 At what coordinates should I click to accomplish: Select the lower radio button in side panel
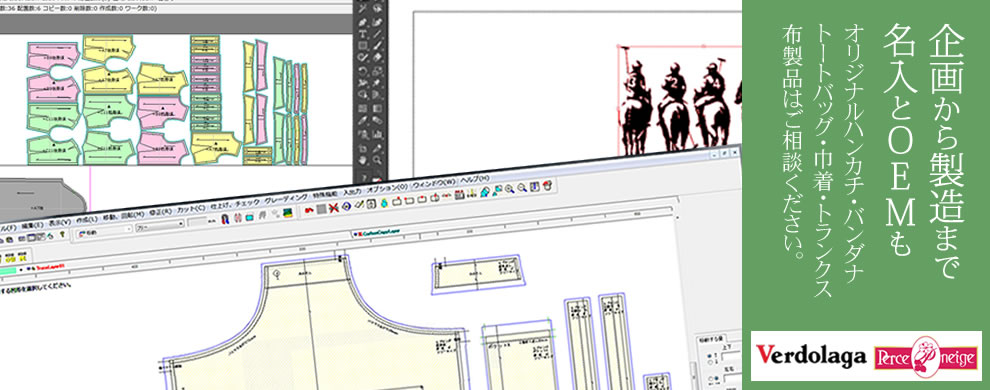click(x=710, y=362)
